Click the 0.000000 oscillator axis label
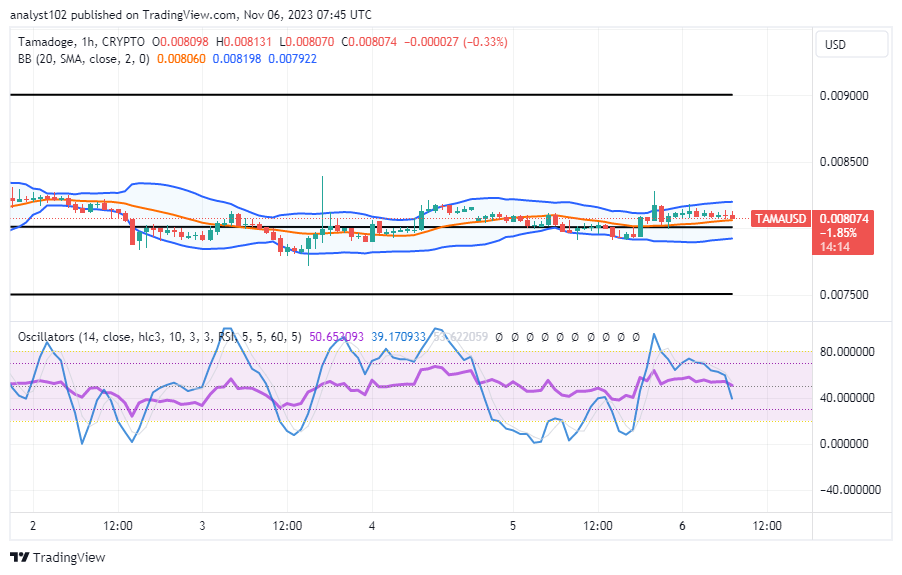Viewport: 902px width, 575px height. [844, 444]
